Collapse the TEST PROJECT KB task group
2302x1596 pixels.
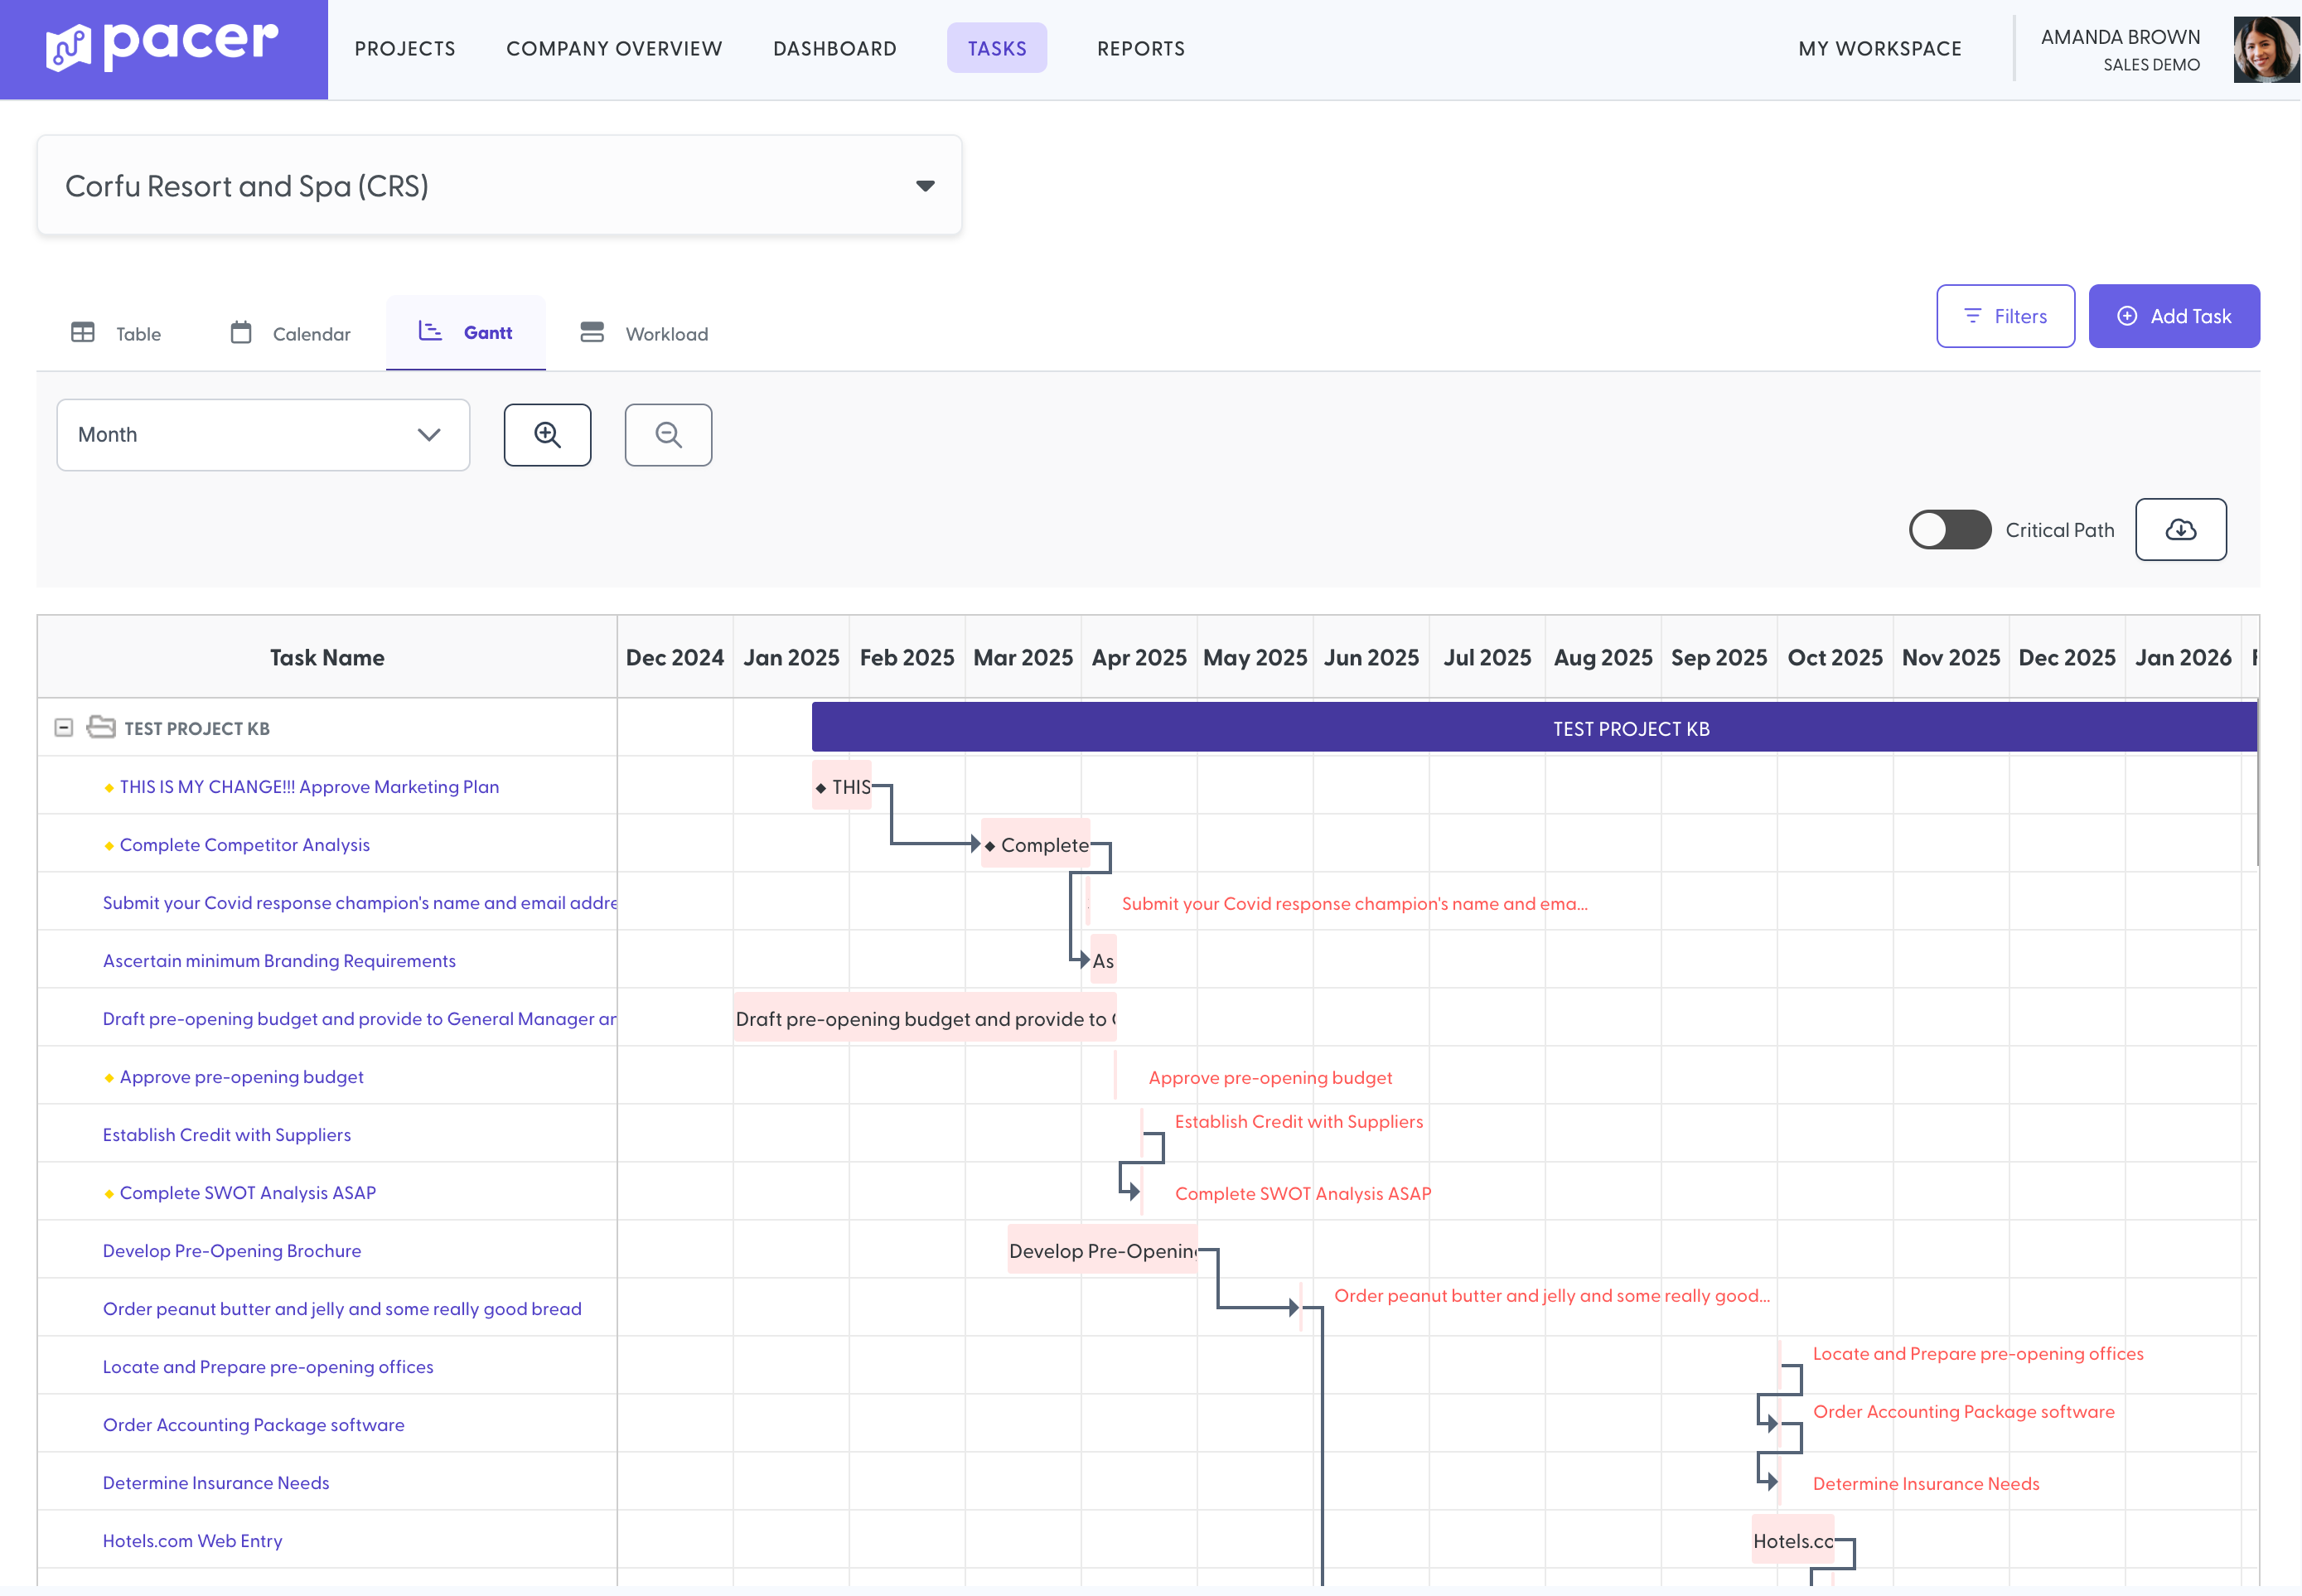coord(63,727)
